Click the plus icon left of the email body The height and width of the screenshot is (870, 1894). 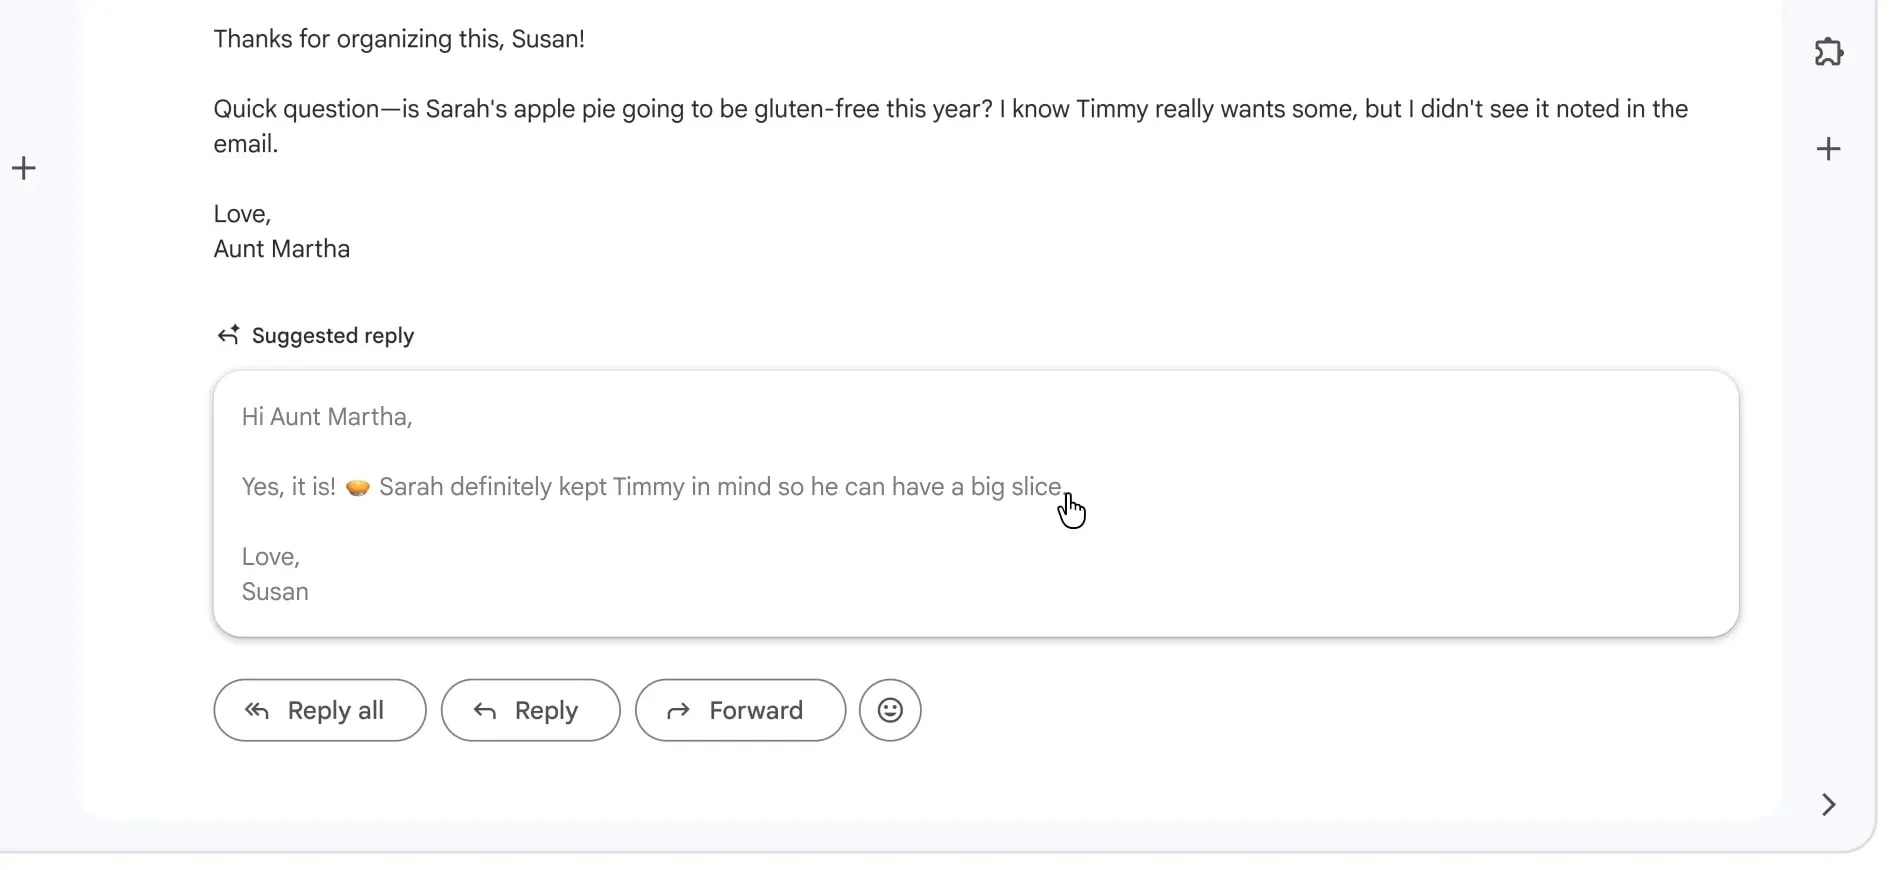pyautogui.click(x=24, y=168)
